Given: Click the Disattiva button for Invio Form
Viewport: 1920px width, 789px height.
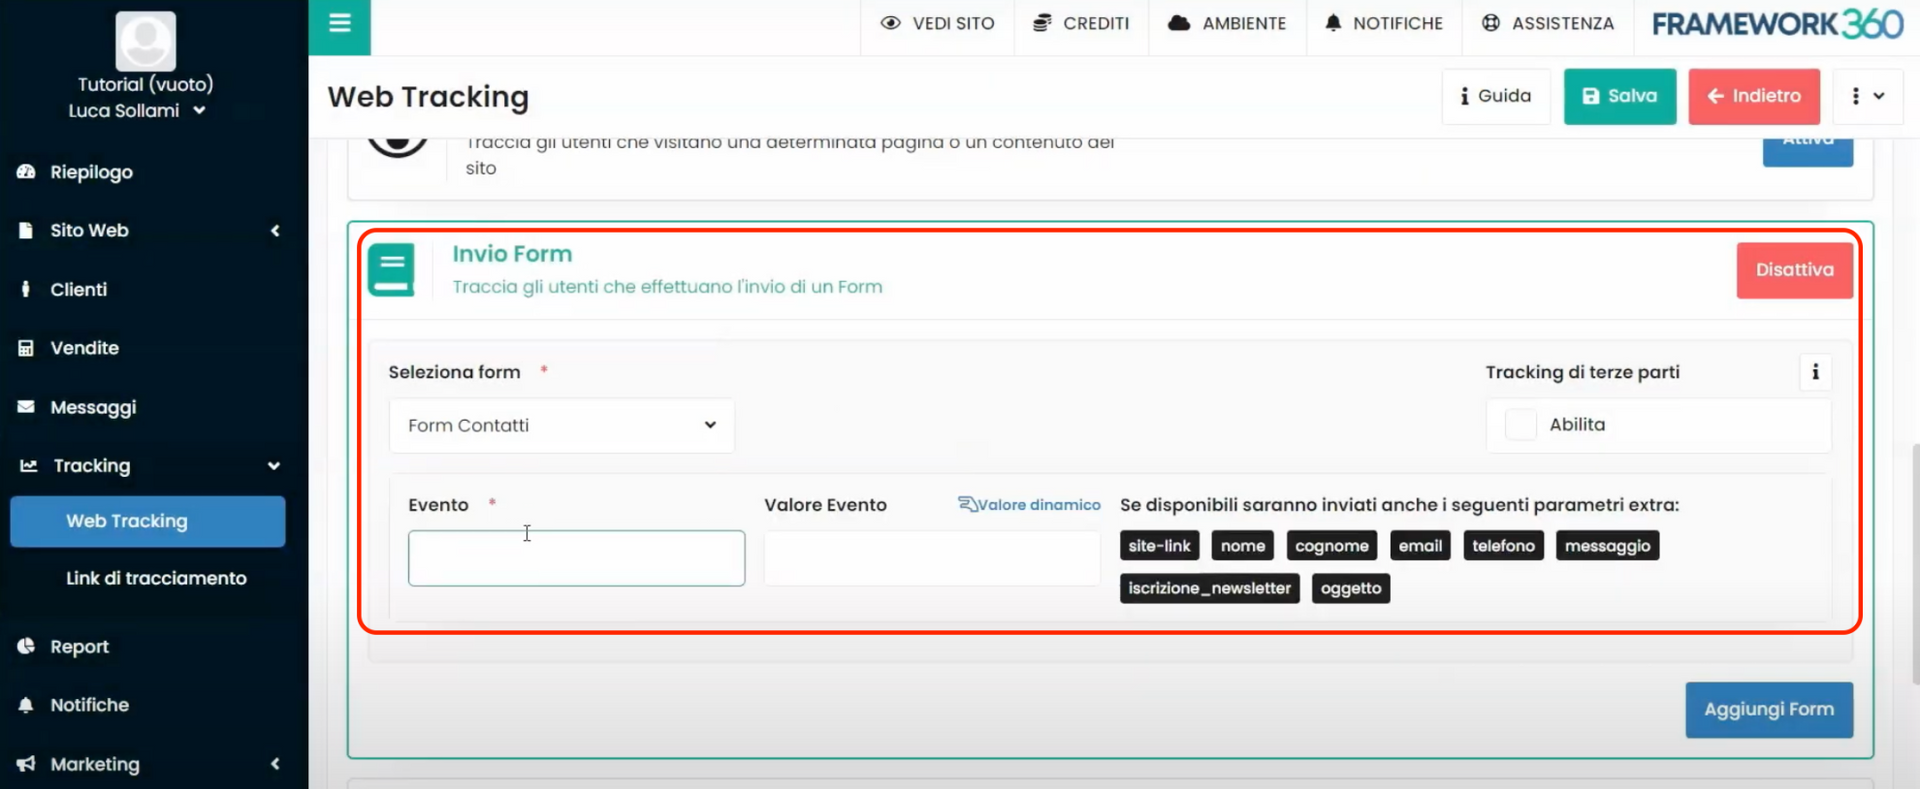Looking at the screenshot, I should tap(1794, 270).
